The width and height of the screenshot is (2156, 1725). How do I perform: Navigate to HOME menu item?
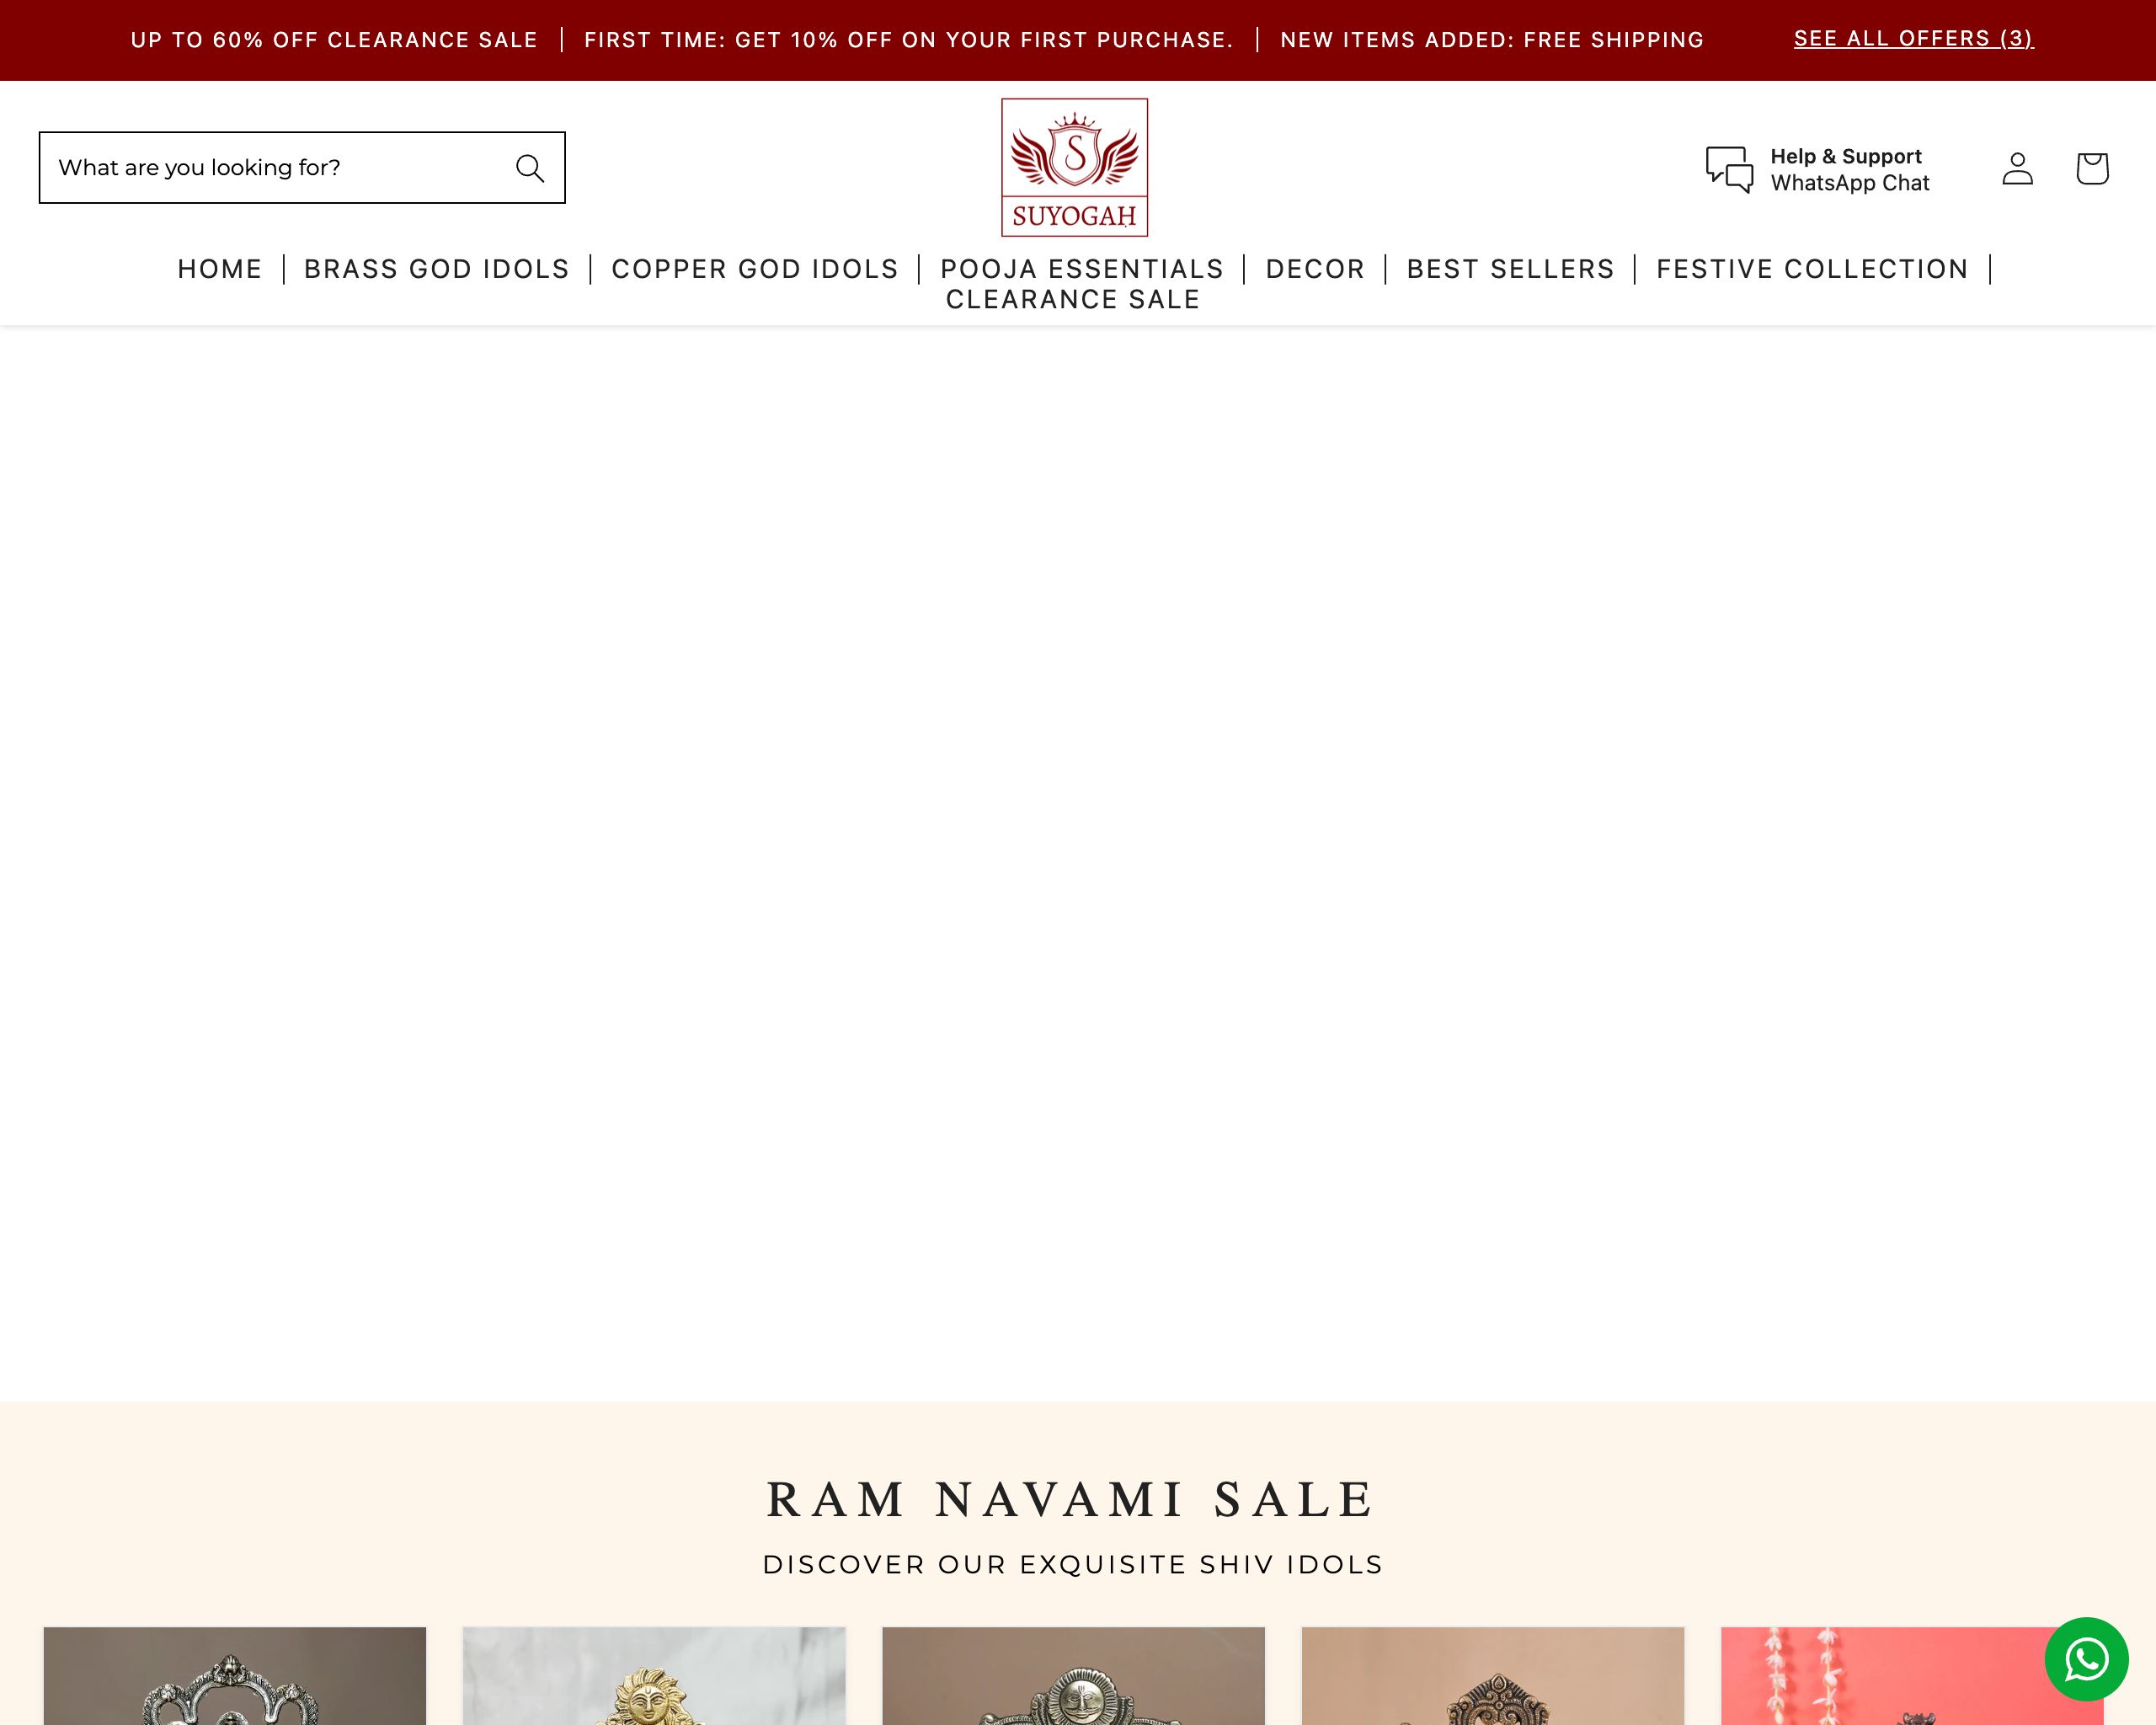click(220, 270)
